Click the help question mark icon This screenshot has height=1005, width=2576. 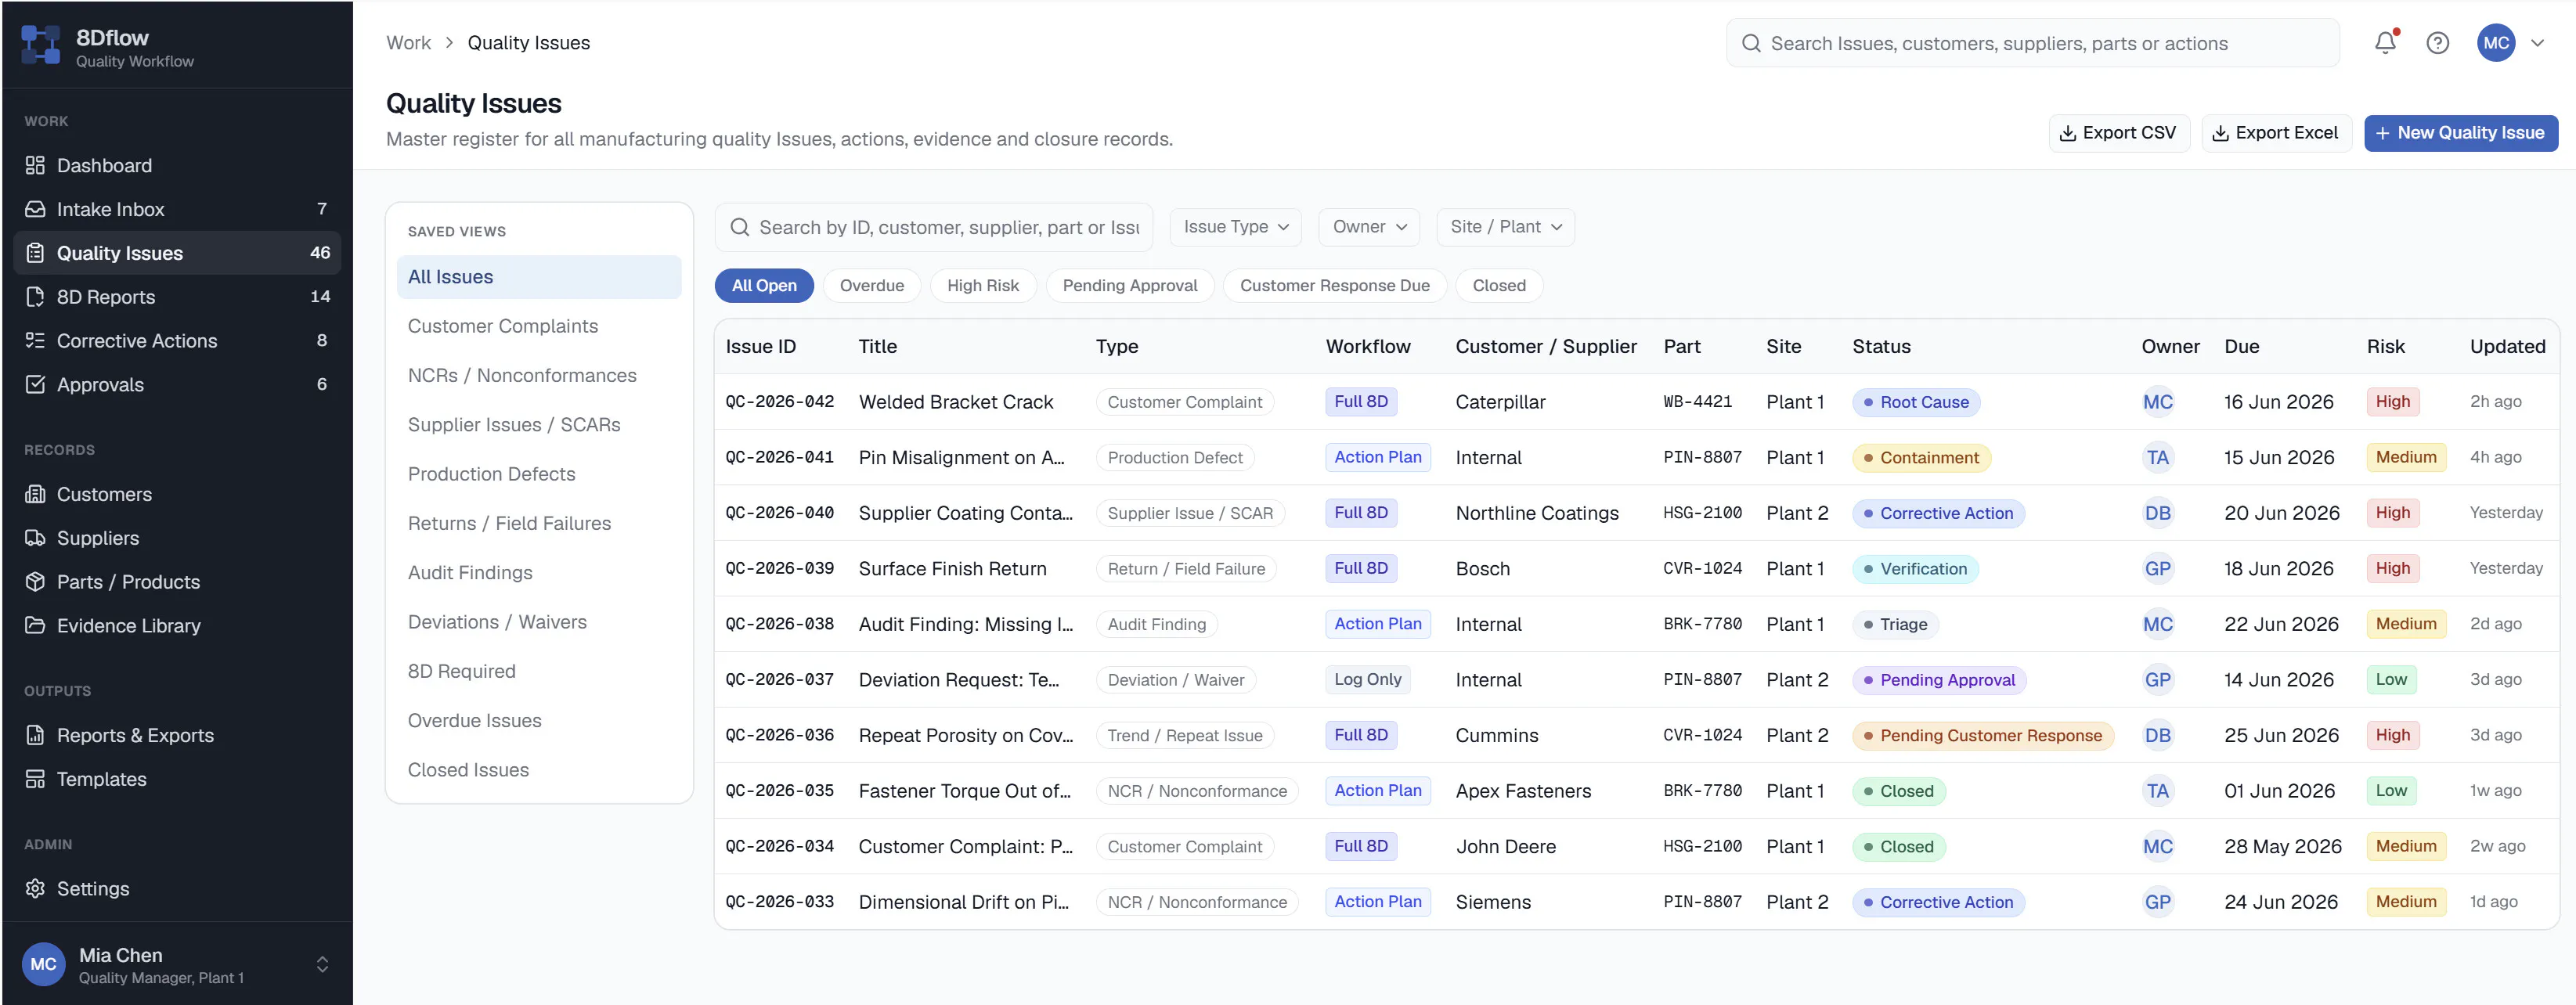coord(2437,43)
